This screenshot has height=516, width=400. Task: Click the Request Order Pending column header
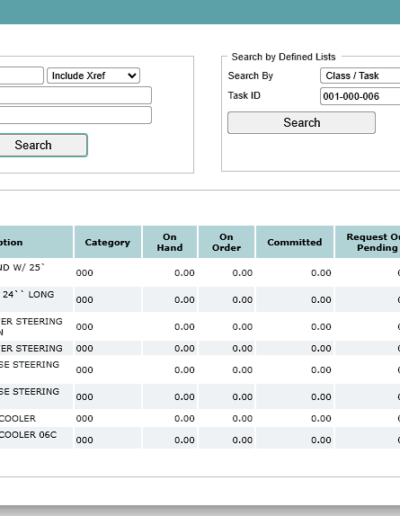point(368,242)
